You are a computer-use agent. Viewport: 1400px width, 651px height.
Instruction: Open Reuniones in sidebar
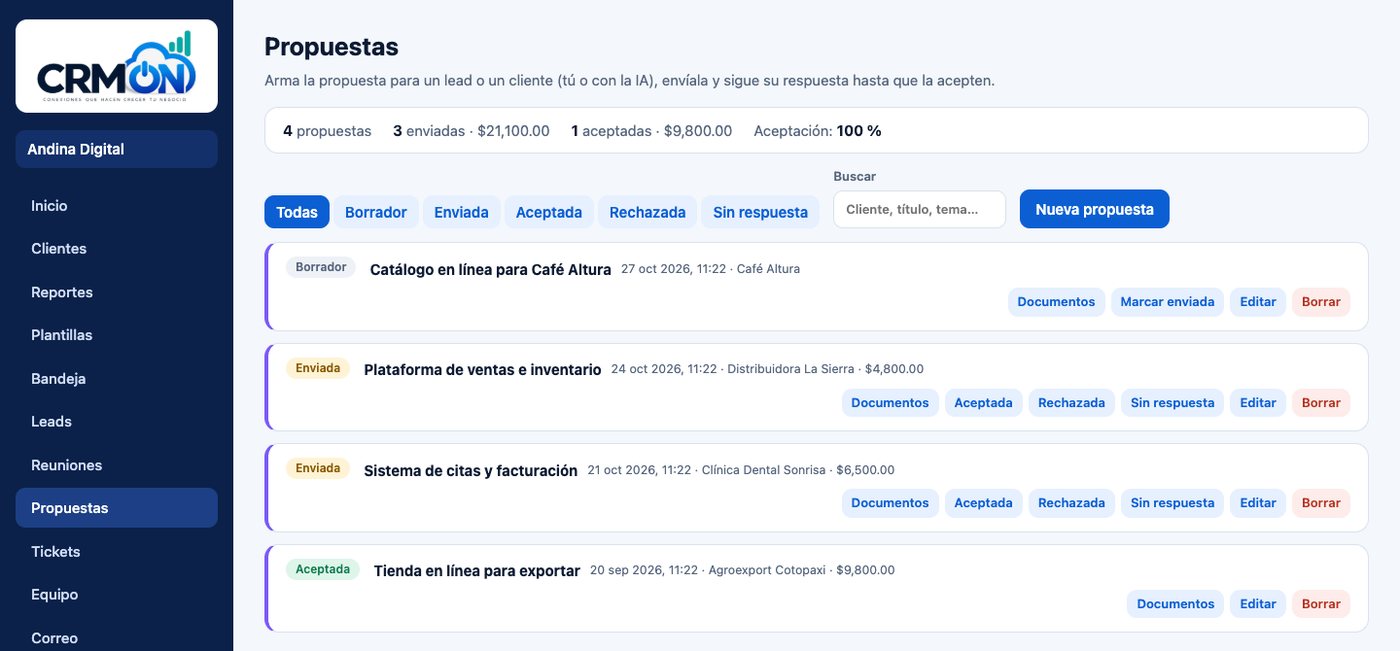[116, 465]
